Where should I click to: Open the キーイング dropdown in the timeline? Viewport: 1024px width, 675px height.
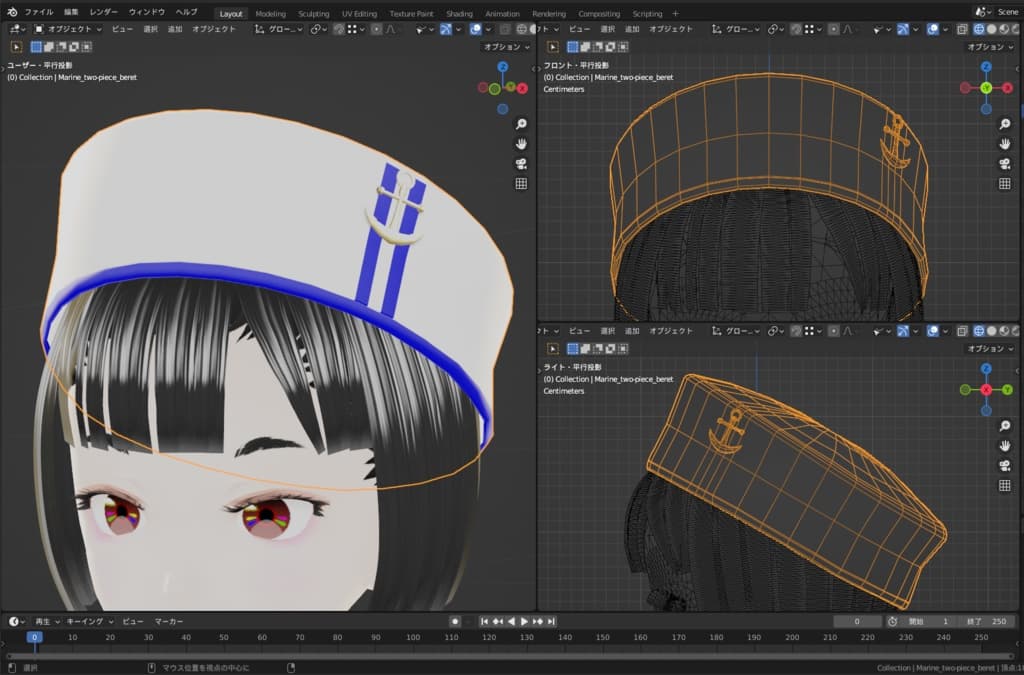point(90,621)
